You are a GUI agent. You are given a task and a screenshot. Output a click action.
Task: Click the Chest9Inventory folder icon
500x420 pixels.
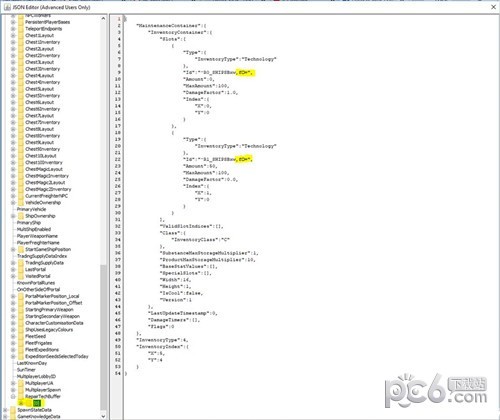pyautogui.click(x=21, y=149)
